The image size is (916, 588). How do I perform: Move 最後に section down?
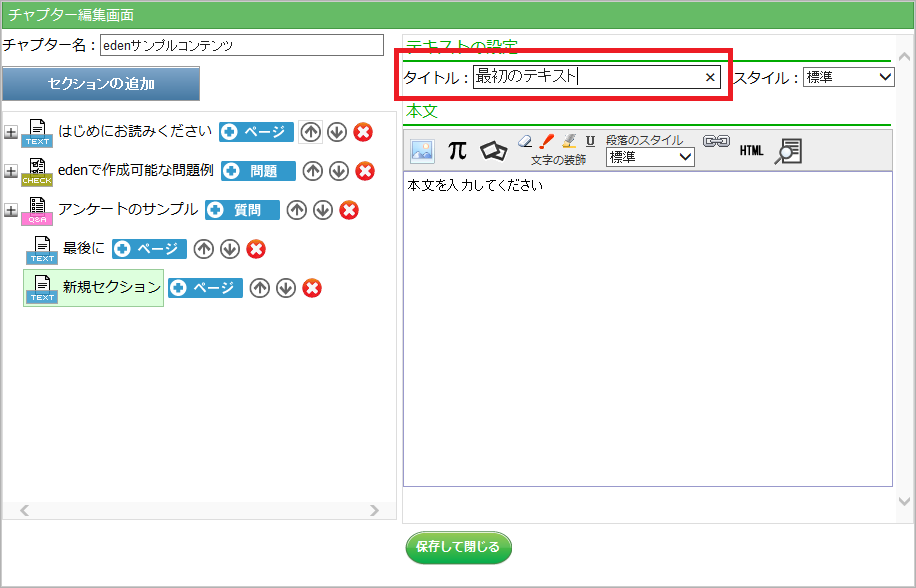tap(230, 249)
